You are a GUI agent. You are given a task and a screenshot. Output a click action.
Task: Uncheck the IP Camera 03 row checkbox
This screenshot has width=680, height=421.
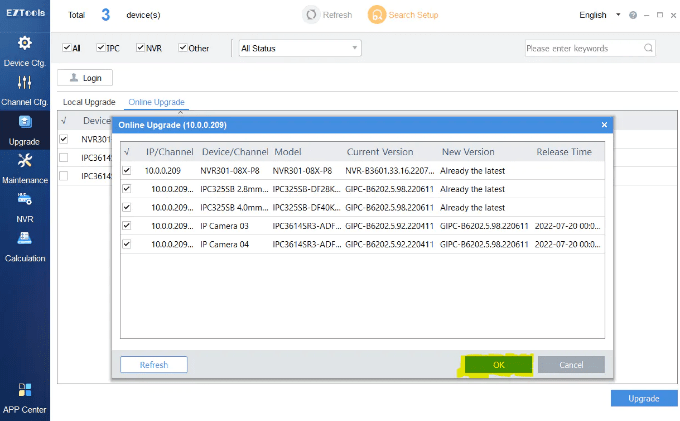(x=126, y=225)
